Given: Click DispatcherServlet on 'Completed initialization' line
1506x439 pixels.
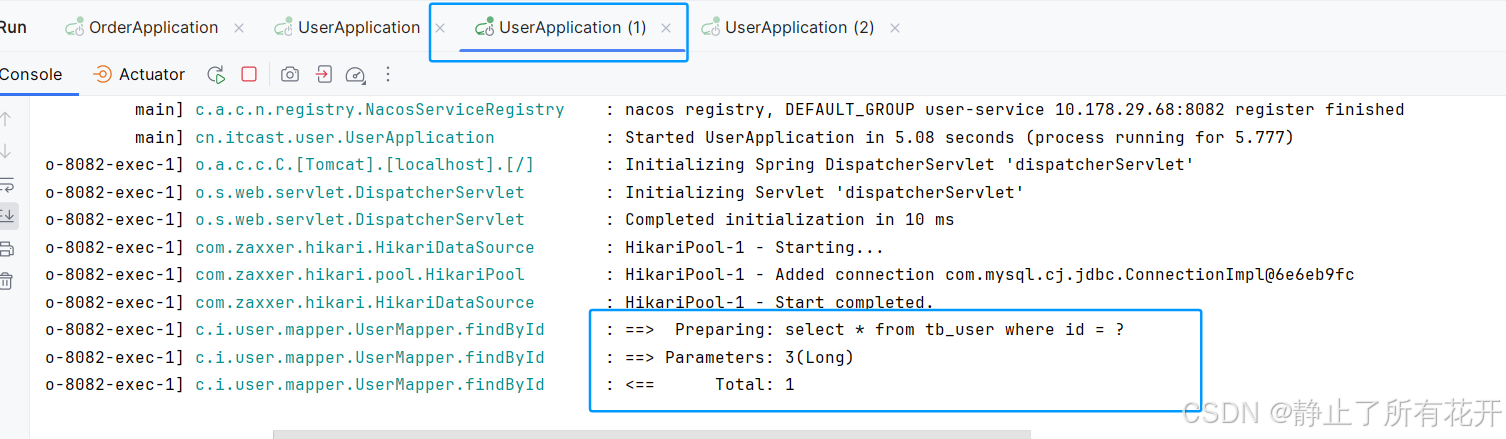Looking at the screenshot, I should (x=360, y=220).
